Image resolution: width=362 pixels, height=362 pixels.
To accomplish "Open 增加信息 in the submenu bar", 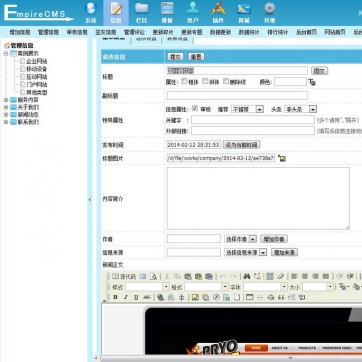I will (x=20, y=32).
